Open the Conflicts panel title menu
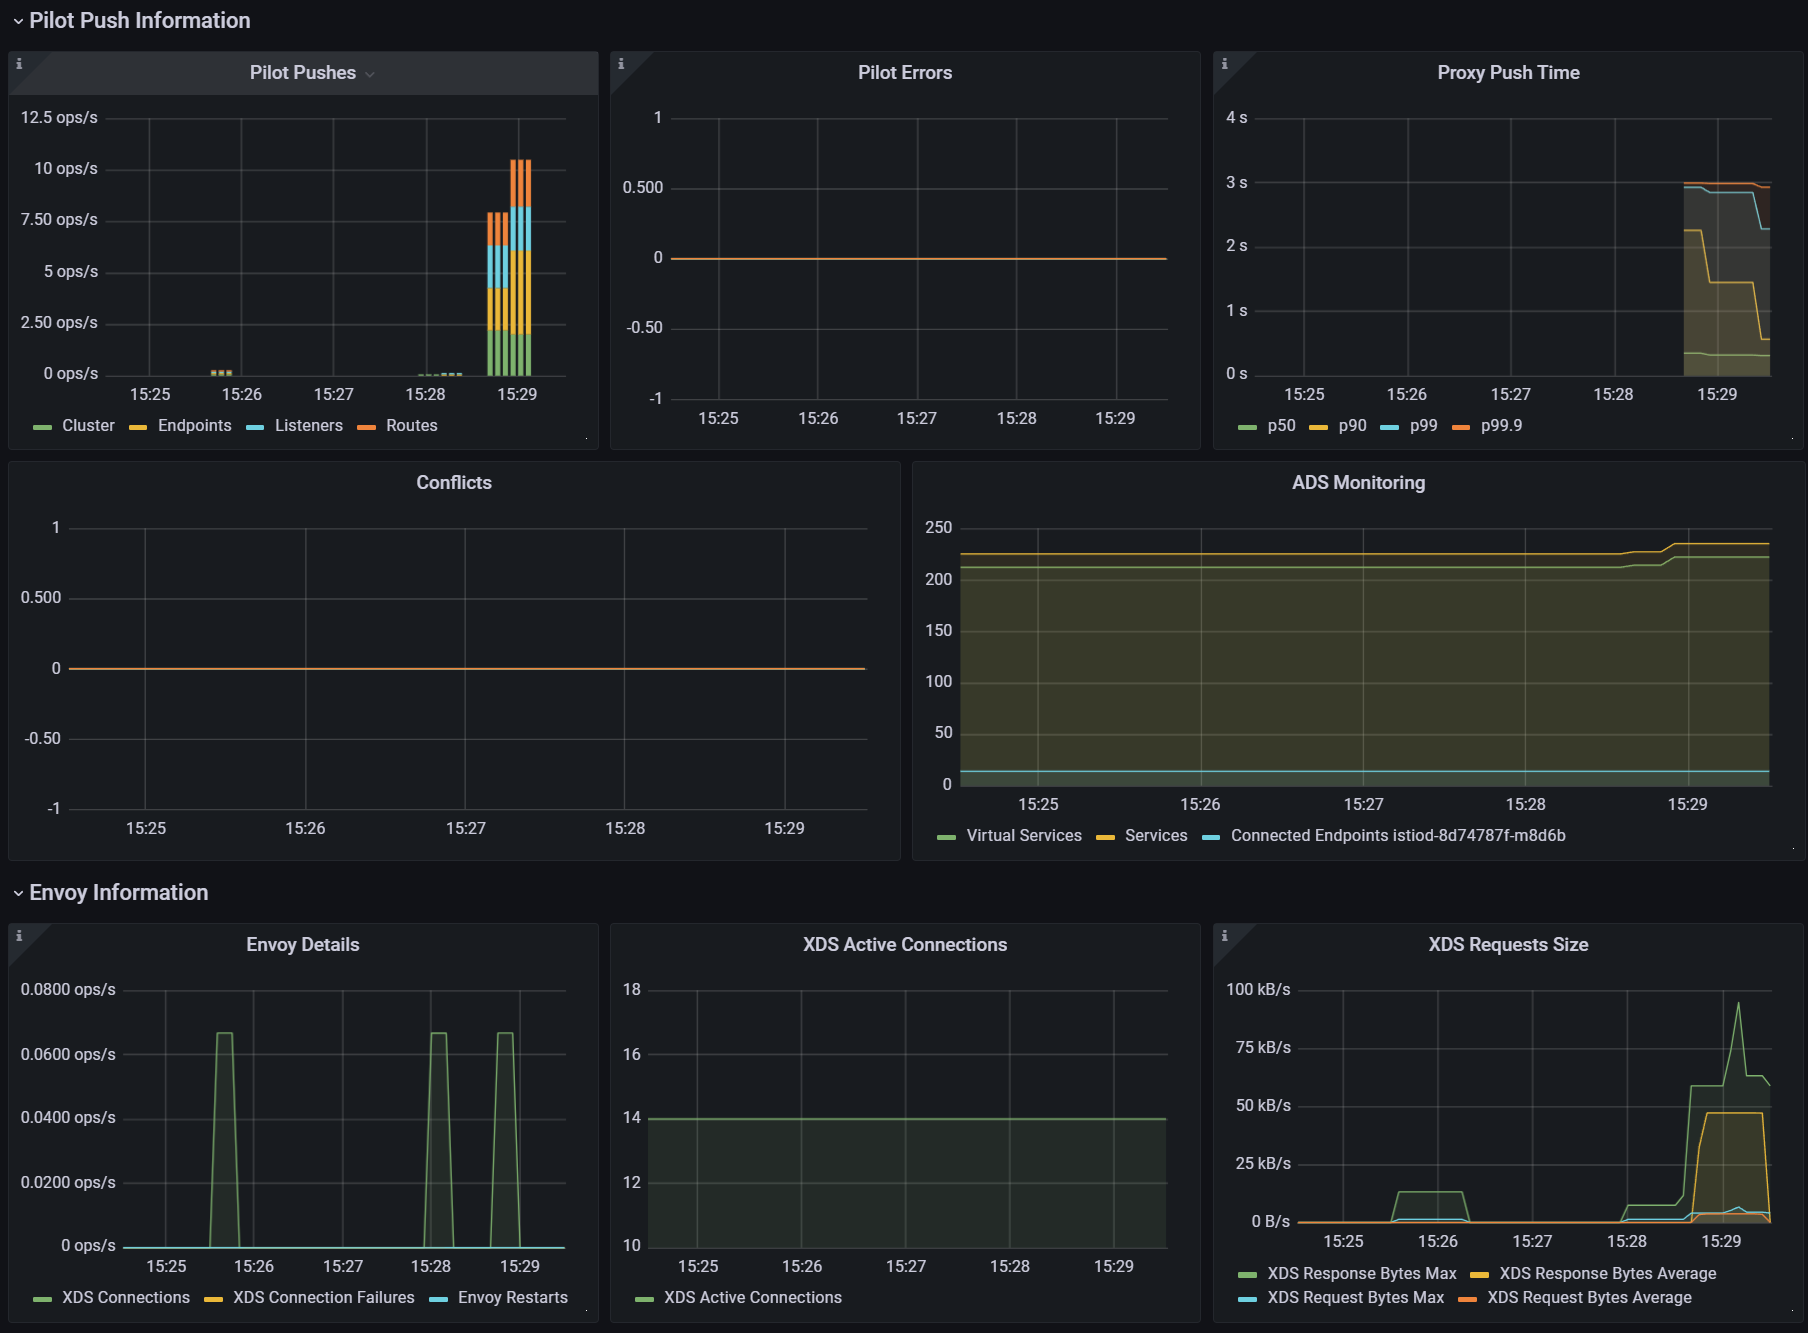This screenshot has height=1333, width=1808. point(454,483)
